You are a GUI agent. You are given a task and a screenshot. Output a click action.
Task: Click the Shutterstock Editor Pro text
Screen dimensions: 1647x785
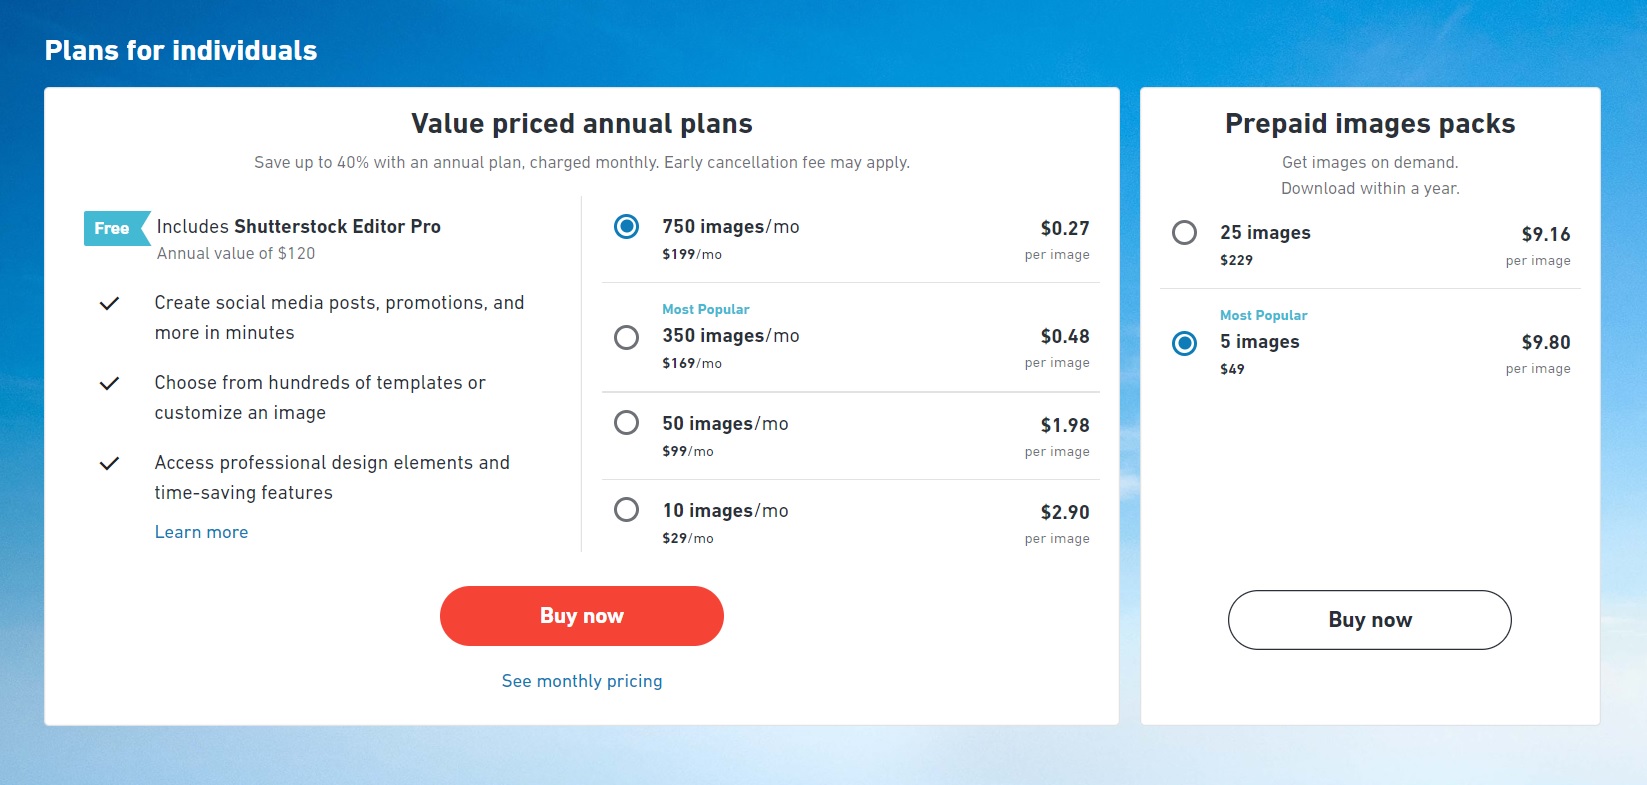(337, 227)
